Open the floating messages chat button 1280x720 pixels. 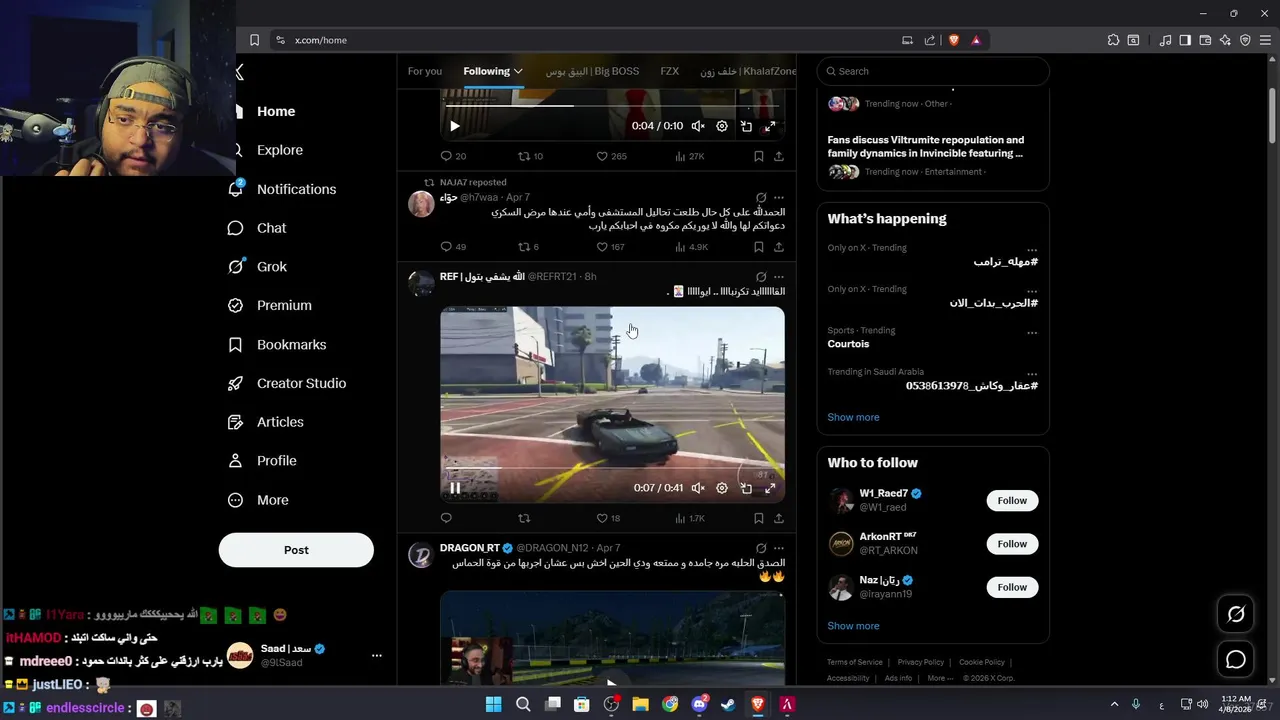click(1236, 660)
